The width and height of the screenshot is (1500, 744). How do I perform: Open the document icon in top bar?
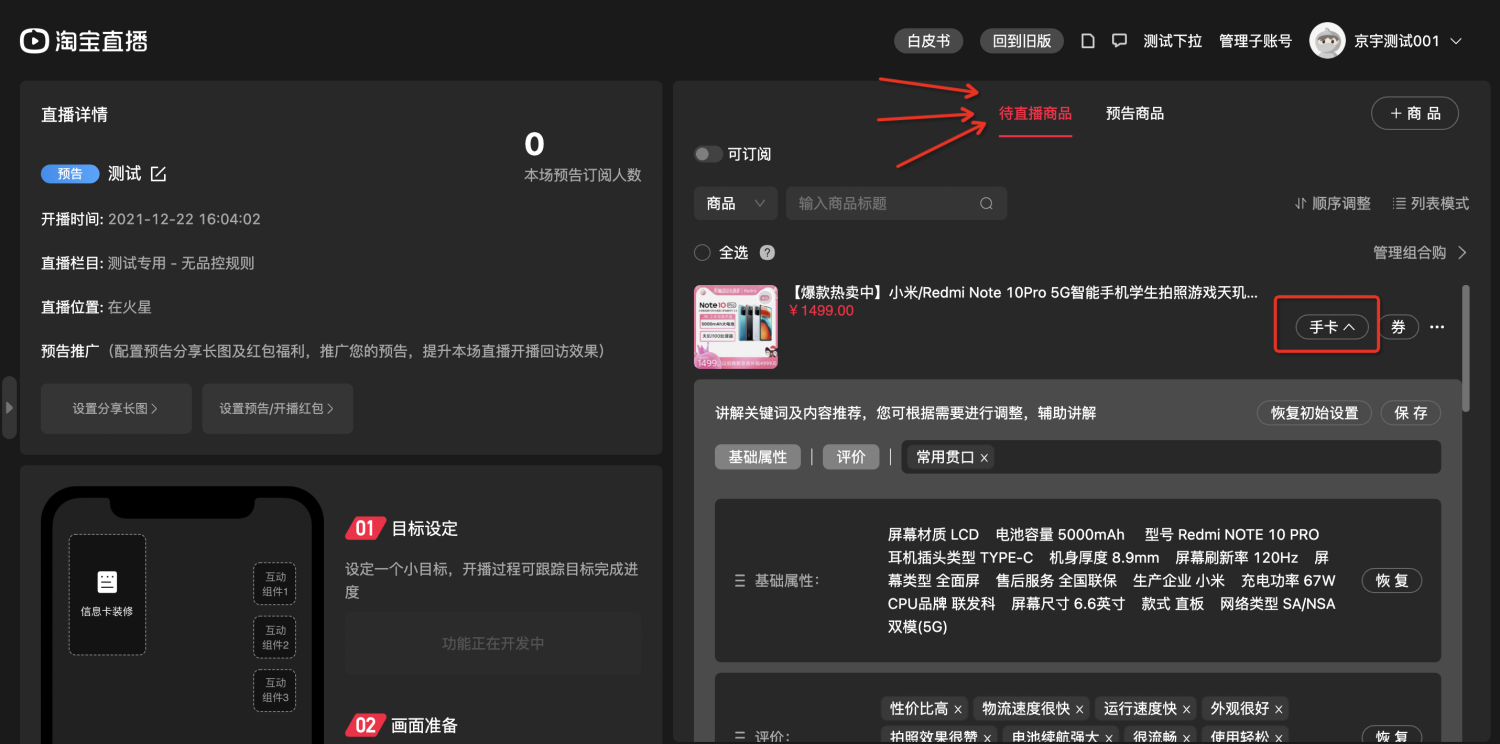coord(1089,41)
